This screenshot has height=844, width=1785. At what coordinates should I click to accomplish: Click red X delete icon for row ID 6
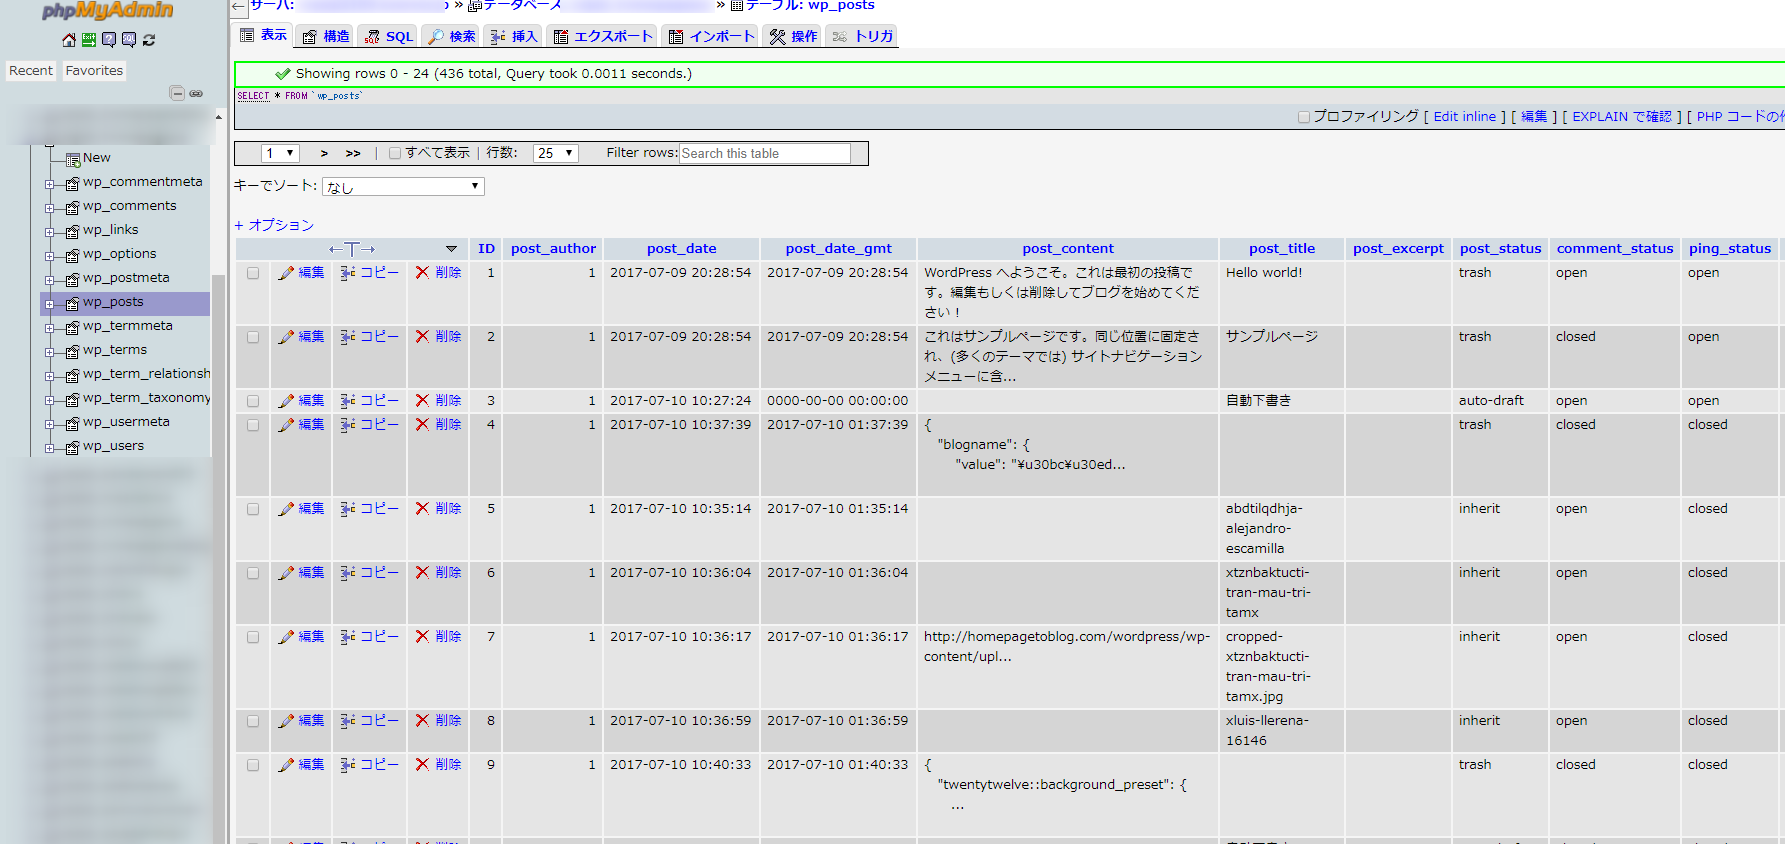pos(423,573)
